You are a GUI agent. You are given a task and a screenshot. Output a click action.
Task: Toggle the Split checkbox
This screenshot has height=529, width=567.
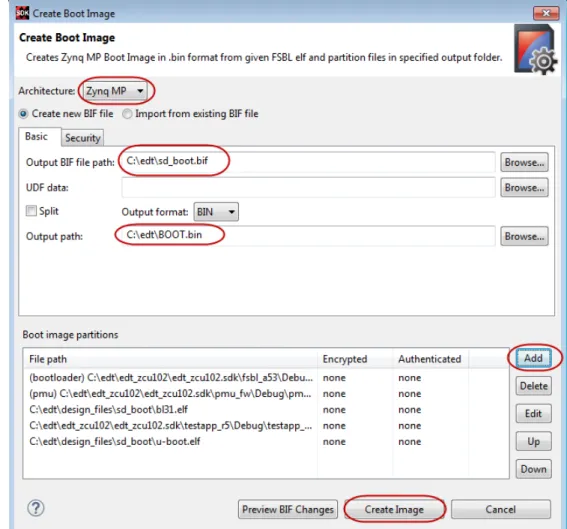31,211
